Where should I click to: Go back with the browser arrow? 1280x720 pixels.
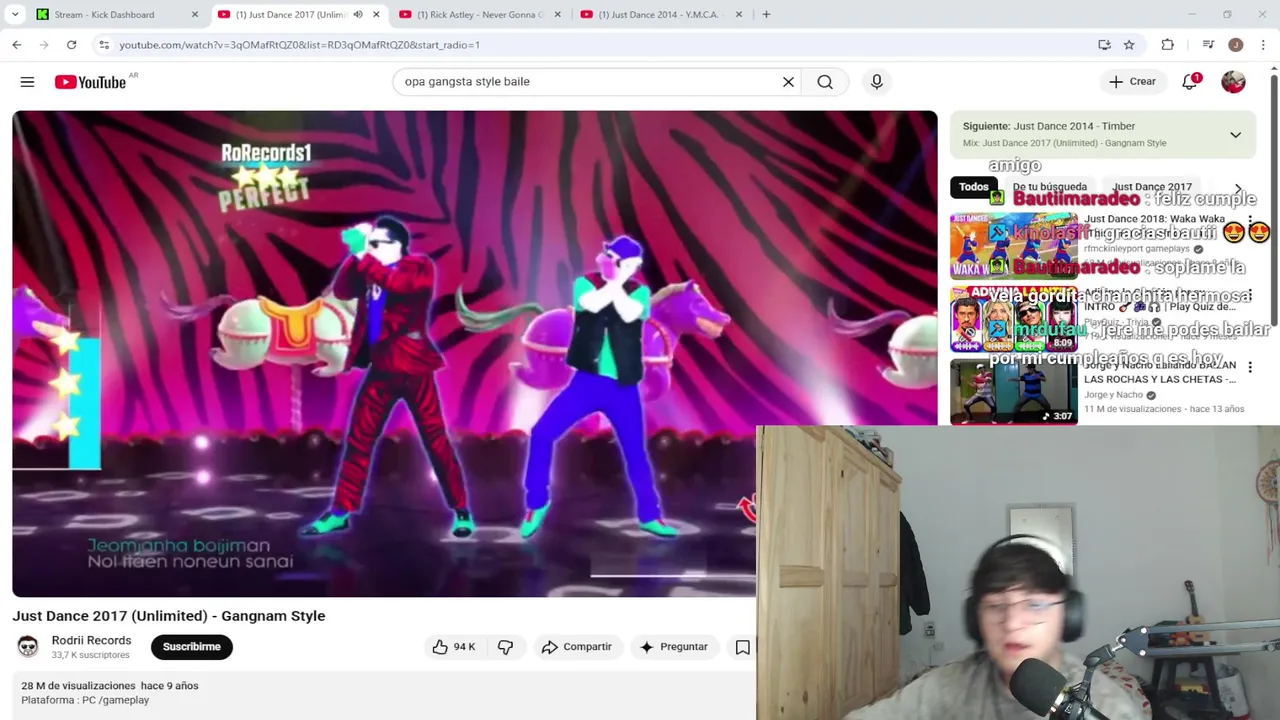tap(17, 45)
